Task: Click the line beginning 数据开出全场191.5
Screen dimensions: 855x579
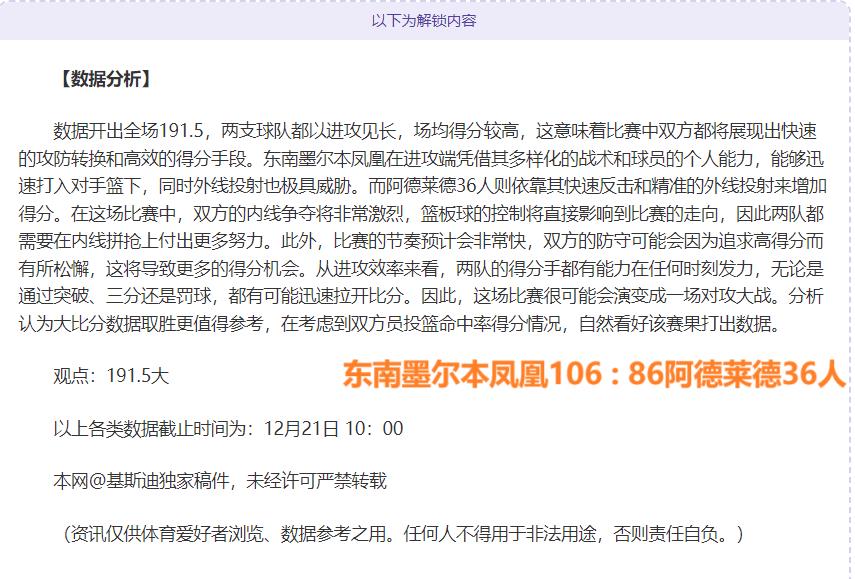Action: 435,131
